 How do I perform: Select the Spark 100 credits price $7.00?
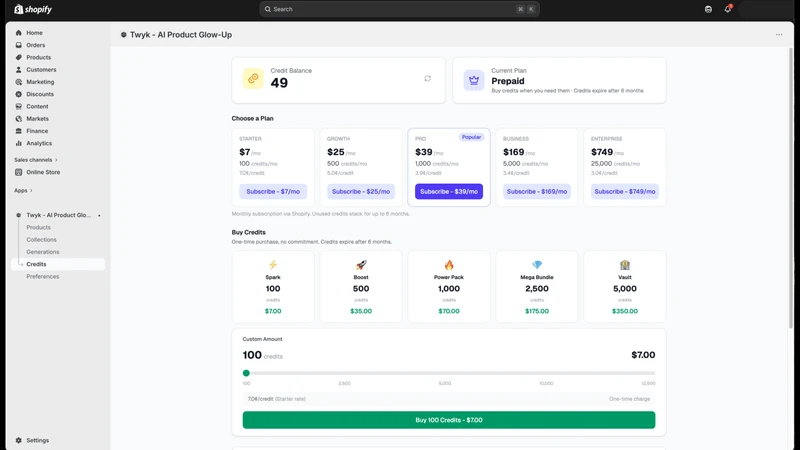coord(273,311)
